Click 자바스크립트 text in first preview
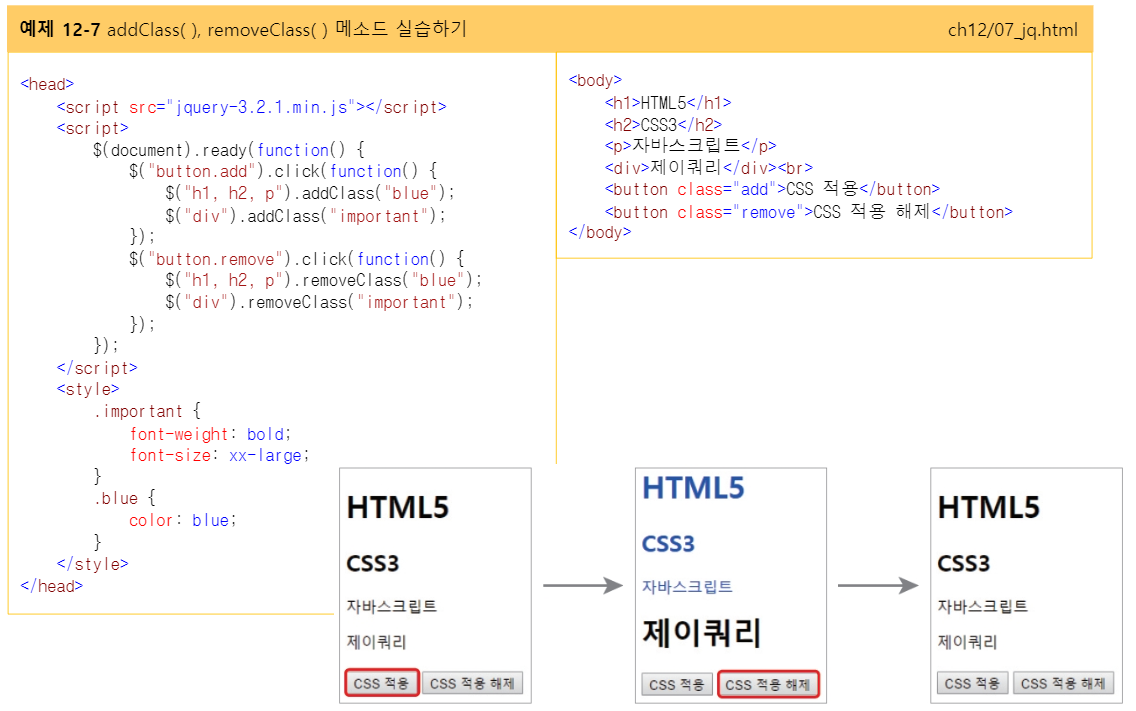Image resolution: width=1136 pixels, height=711 pixels. coord(391,607)
